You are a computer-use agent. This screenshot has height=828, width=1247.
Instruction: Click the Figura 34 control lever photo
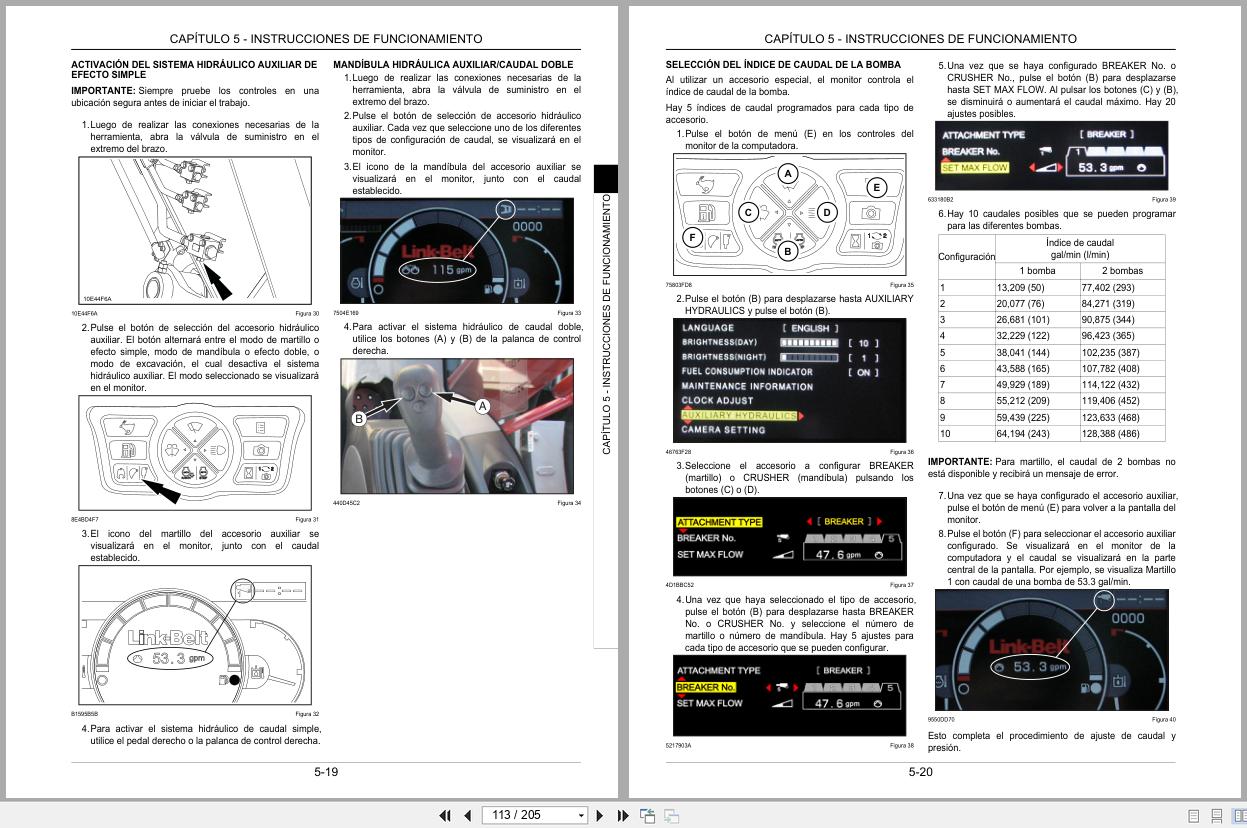[457, 427]
